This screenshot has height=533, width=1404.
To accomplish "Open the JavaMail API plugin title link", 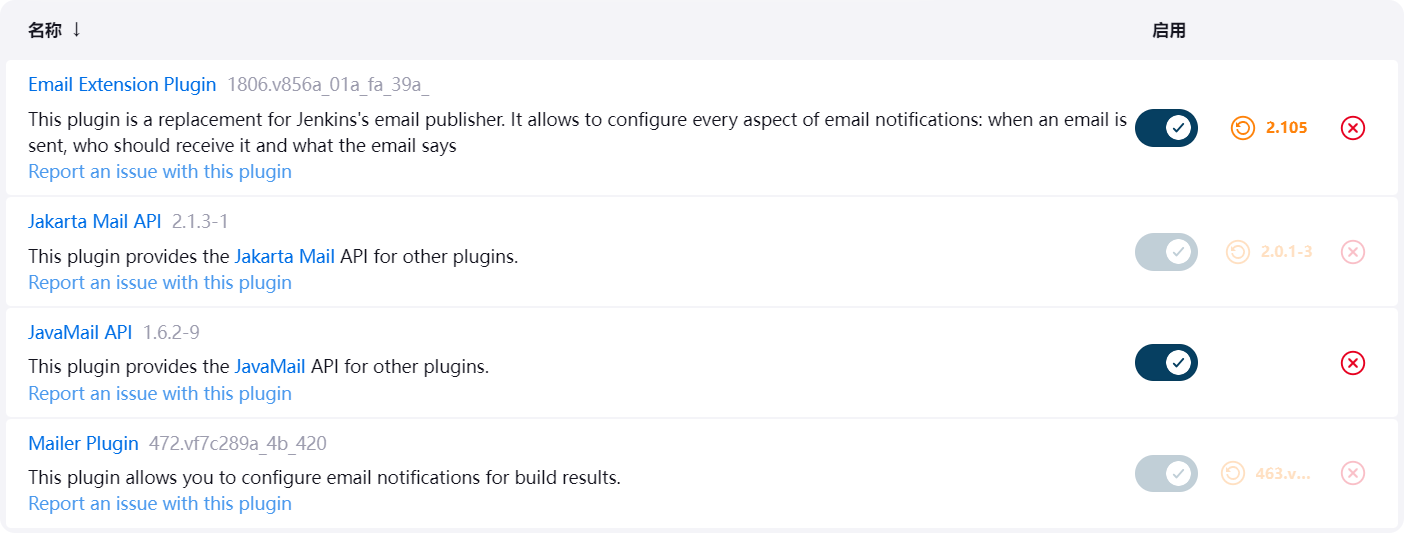I will [80, 332].
